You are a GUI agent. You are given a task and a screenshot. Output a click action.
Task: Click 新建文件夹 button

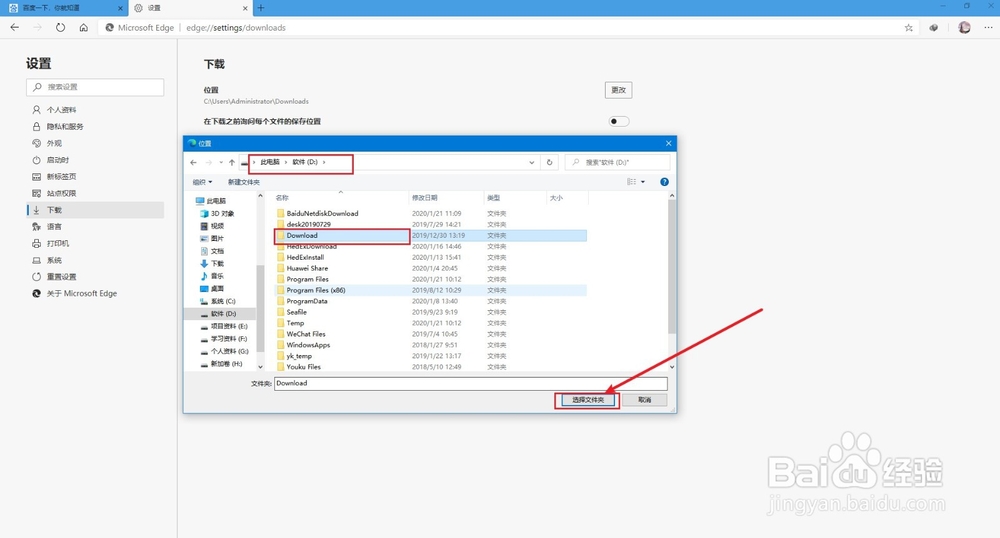tap(244, 182)
